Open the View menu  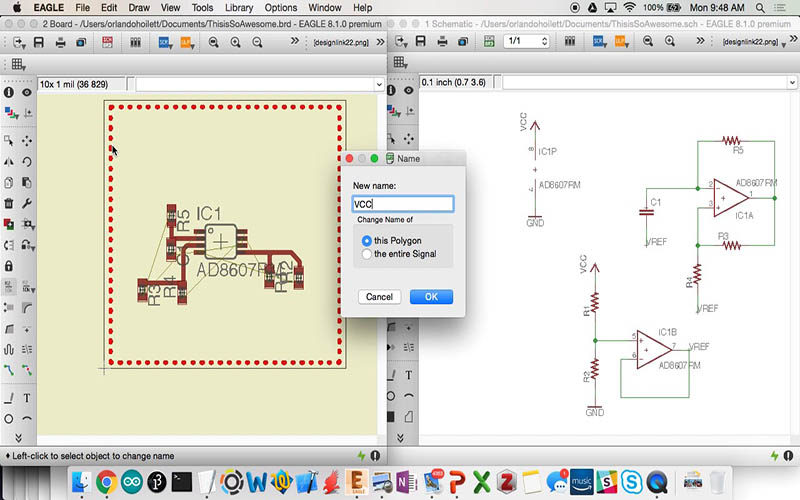(170, 8)
